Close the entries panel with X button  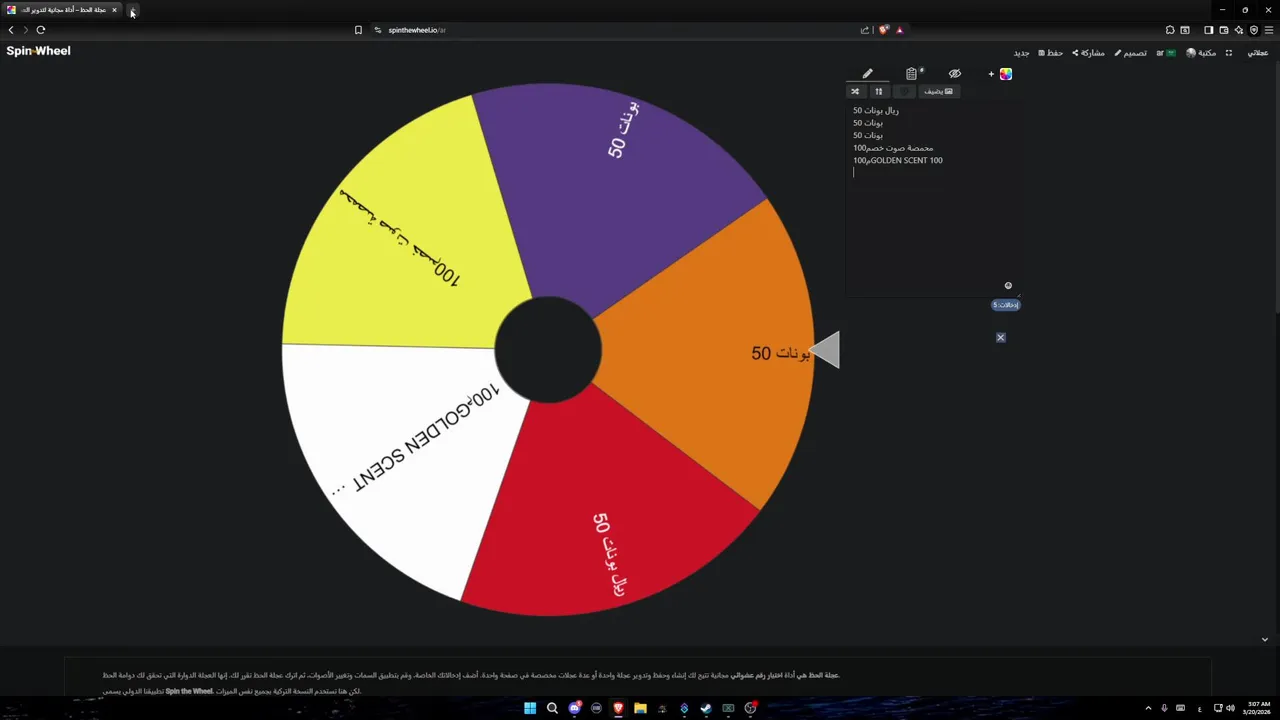(1000, 338)
